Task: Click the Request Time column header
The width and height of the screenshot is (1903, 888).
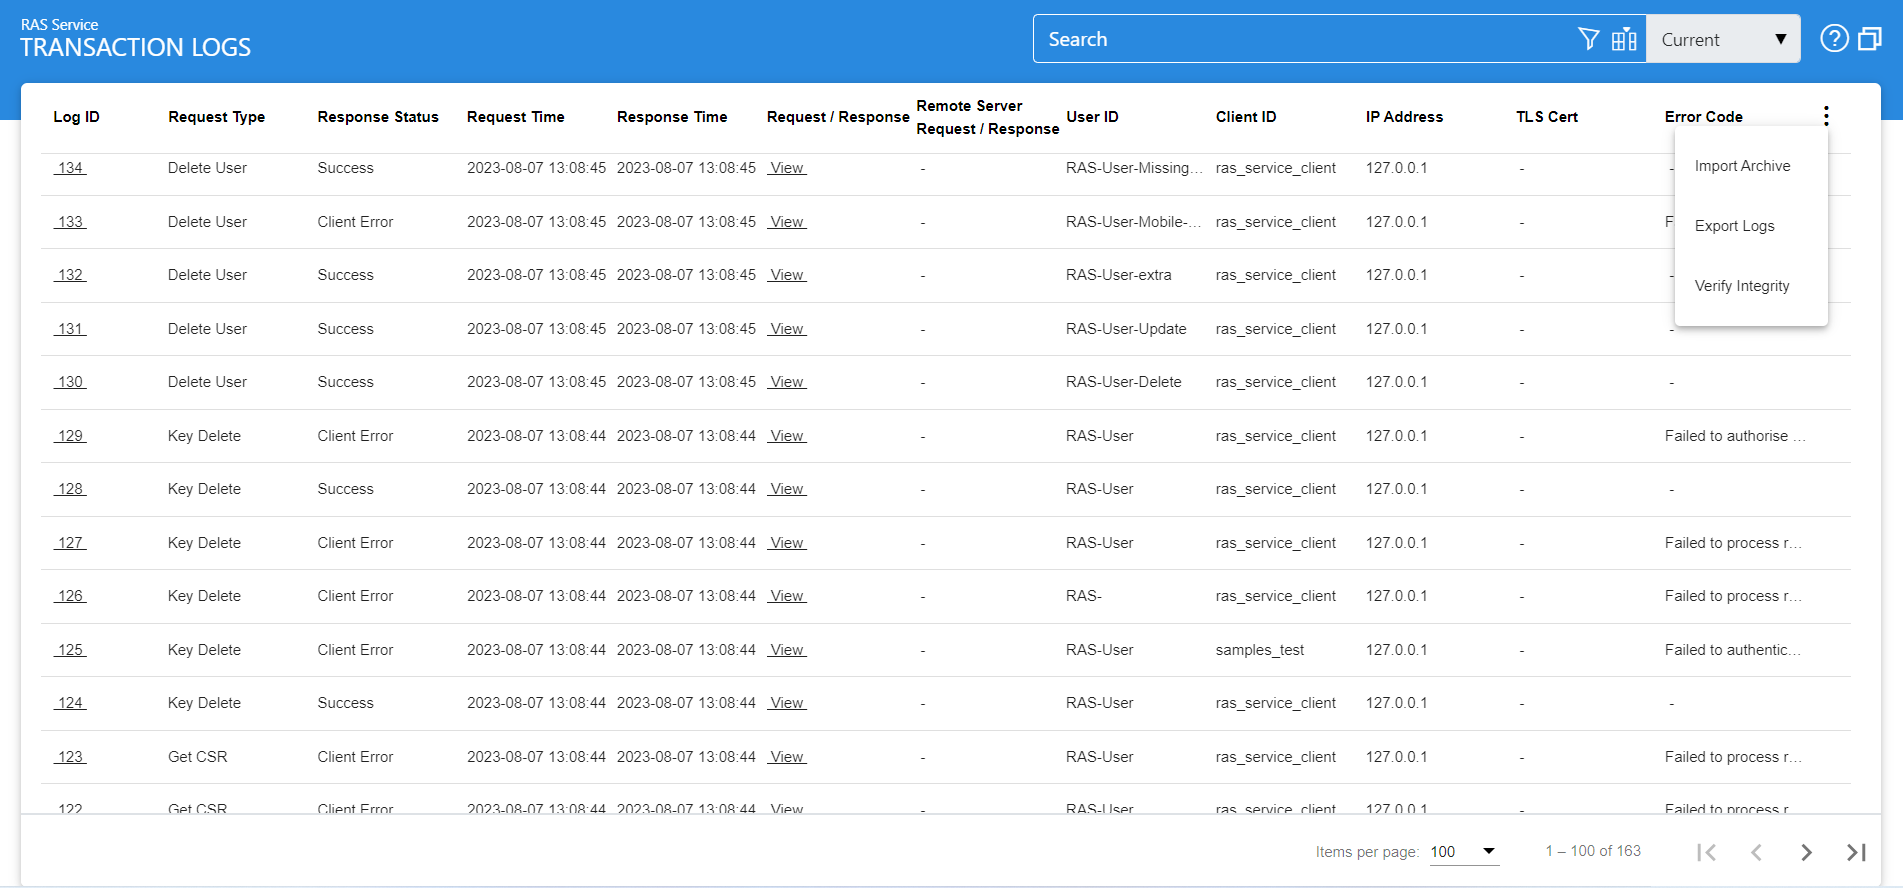Action: coord(515,117)
